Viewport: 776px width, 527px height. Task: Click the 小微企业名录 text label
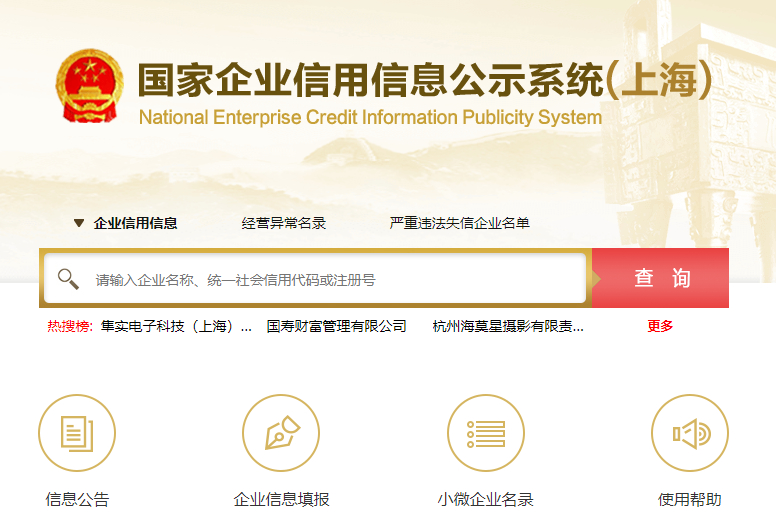(485, 499)
